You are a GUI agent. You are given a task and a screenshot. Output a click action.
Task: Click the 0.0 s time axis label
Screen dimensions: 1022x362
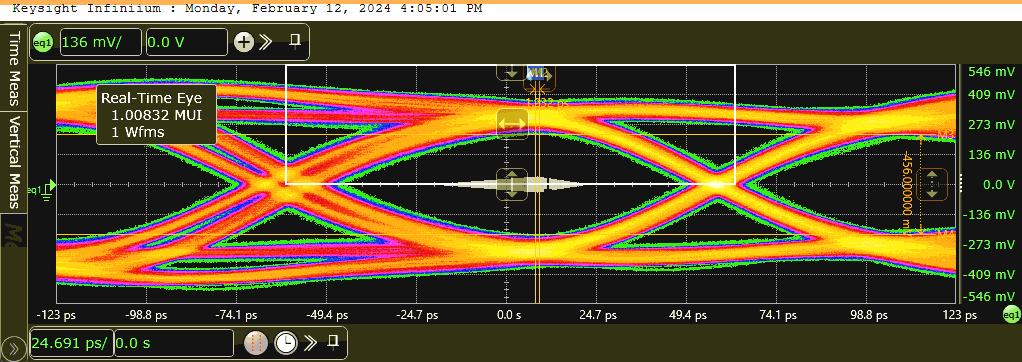509,315
